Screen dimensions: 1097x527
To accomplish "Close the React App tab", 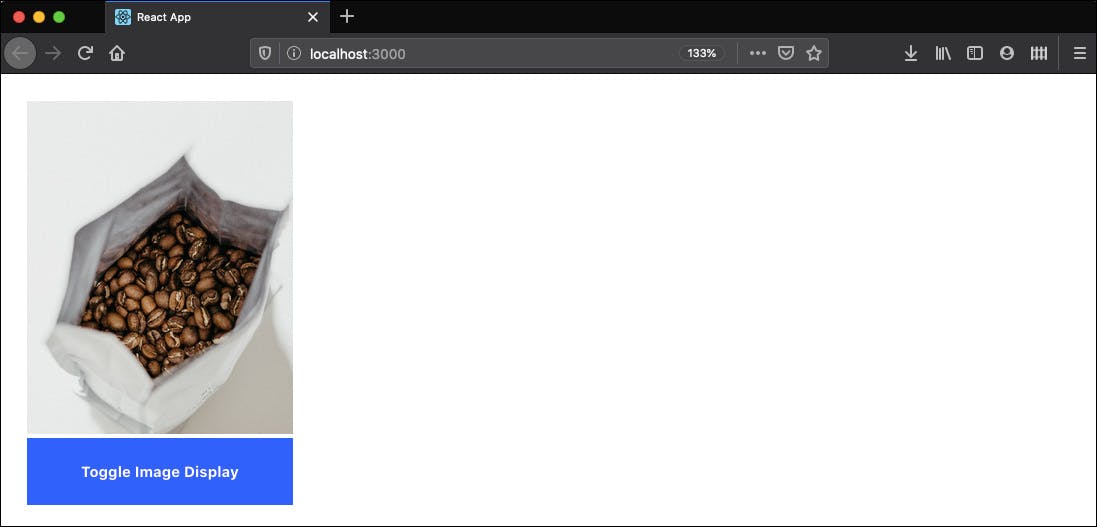I will point(313,17).
